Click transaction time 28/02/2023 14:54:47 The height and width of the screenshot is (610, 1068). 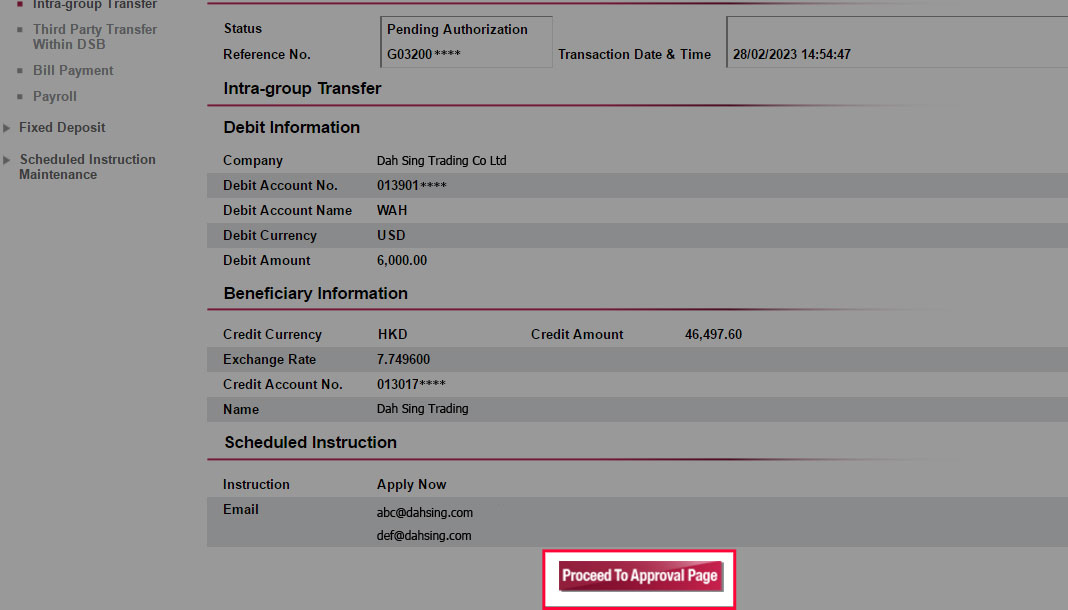(x=791, y=54)
